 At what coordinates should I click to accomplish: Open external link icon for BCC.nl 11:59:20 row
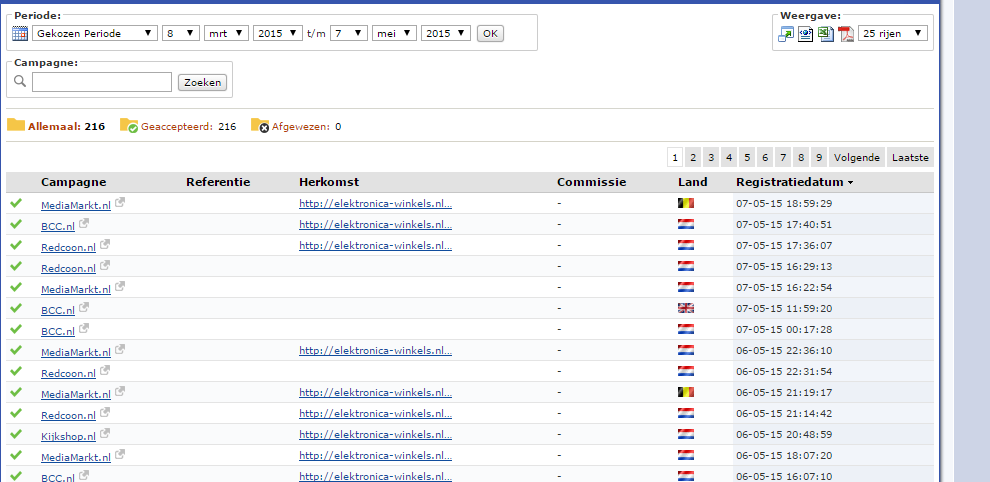pyautogui.click(x=84, y=308)
